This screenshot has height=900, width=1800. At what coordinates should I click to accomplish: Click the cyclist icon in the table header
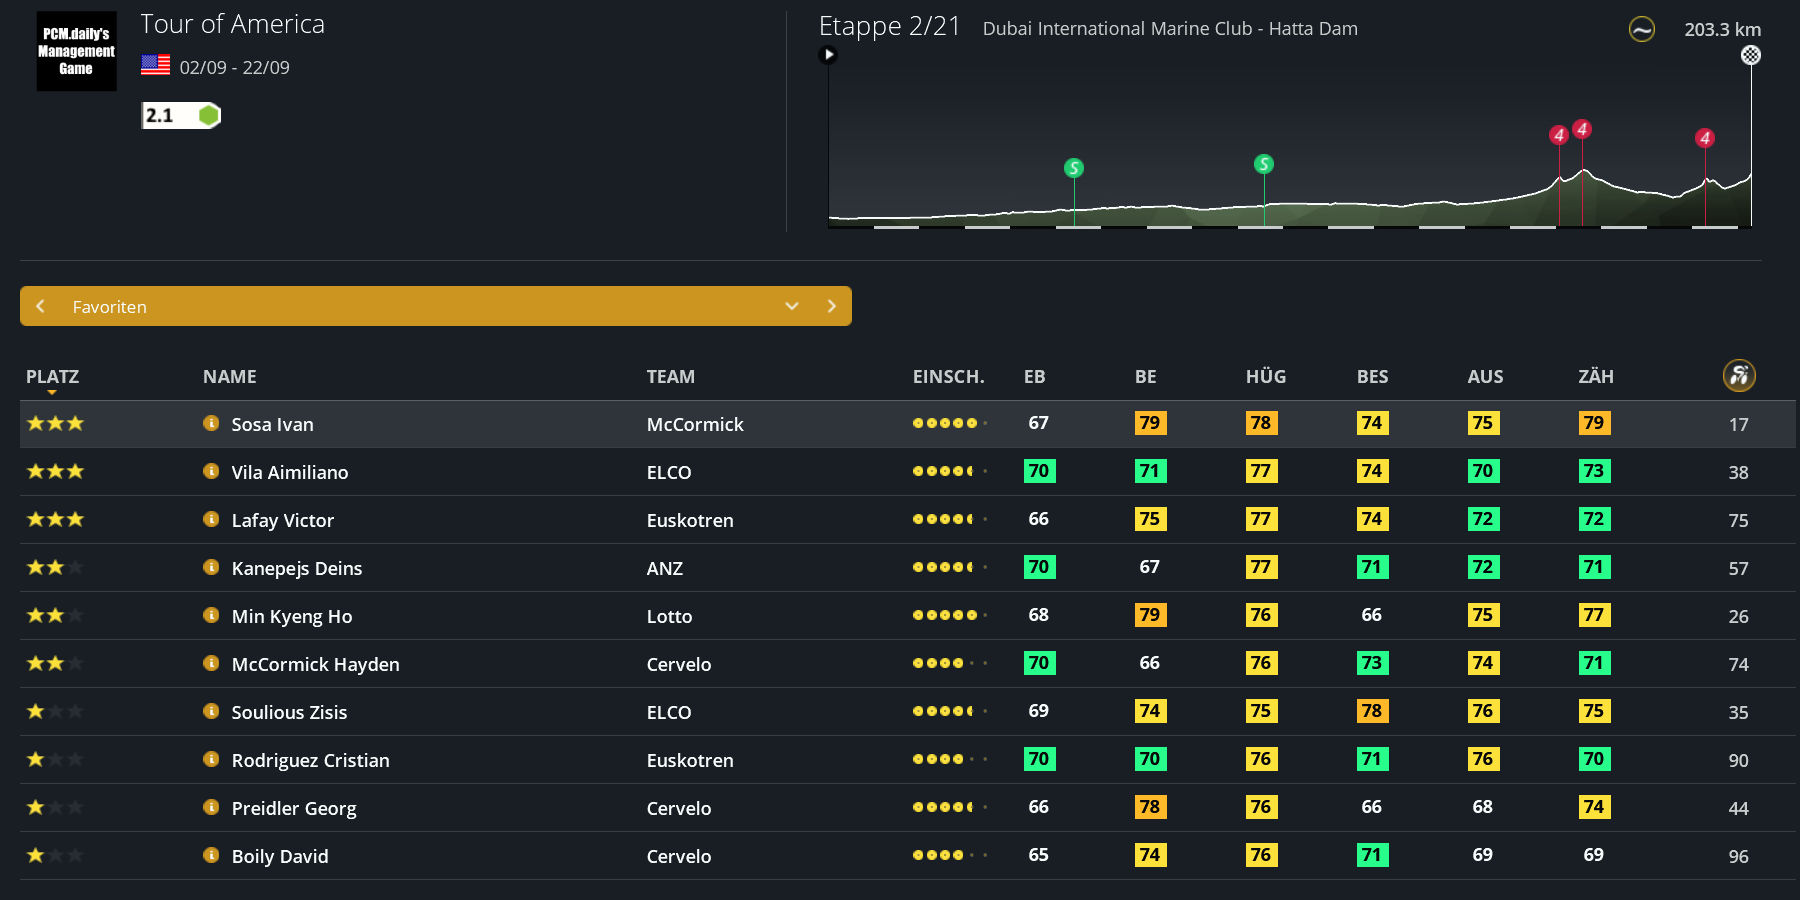(1739, 375)
